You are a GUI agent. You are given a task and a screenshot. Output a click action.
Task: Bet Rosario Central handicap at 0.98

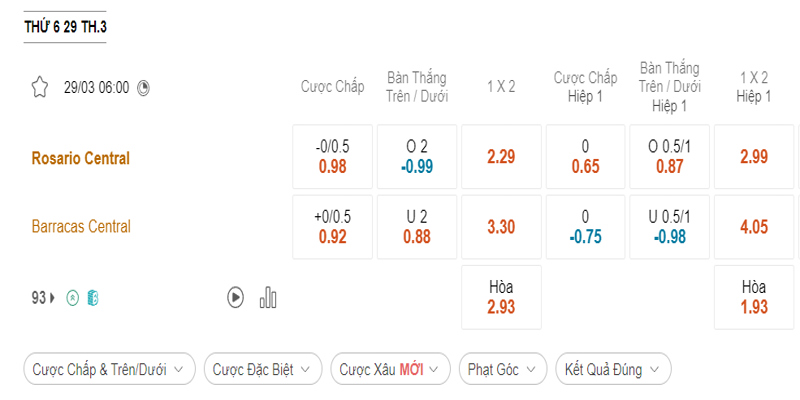pos(332,157)
